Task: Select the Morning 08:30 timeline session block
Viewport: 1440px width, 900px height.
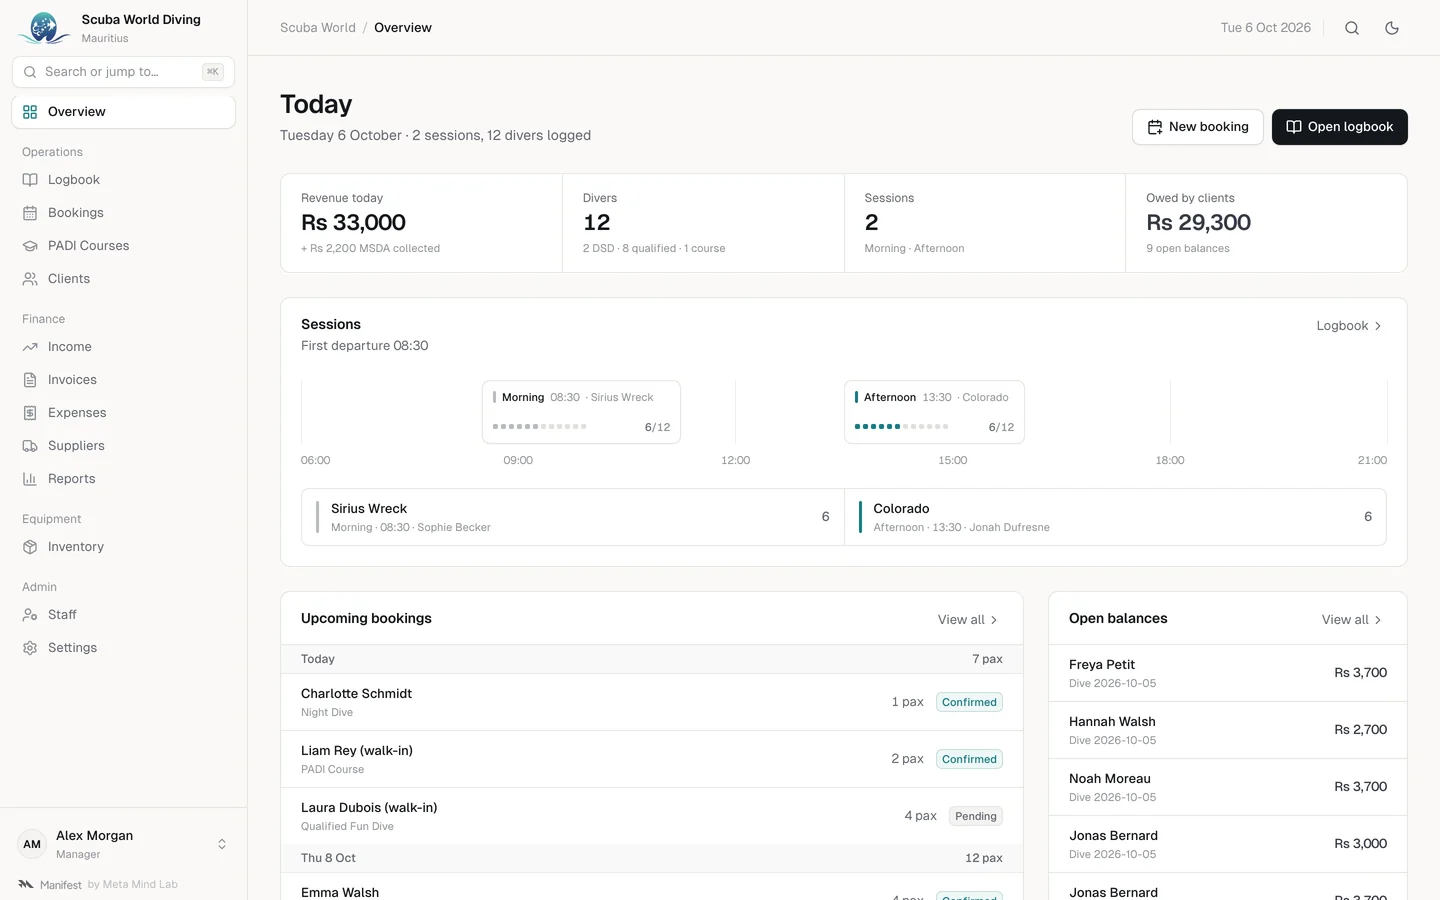Action: coord(581,412)
